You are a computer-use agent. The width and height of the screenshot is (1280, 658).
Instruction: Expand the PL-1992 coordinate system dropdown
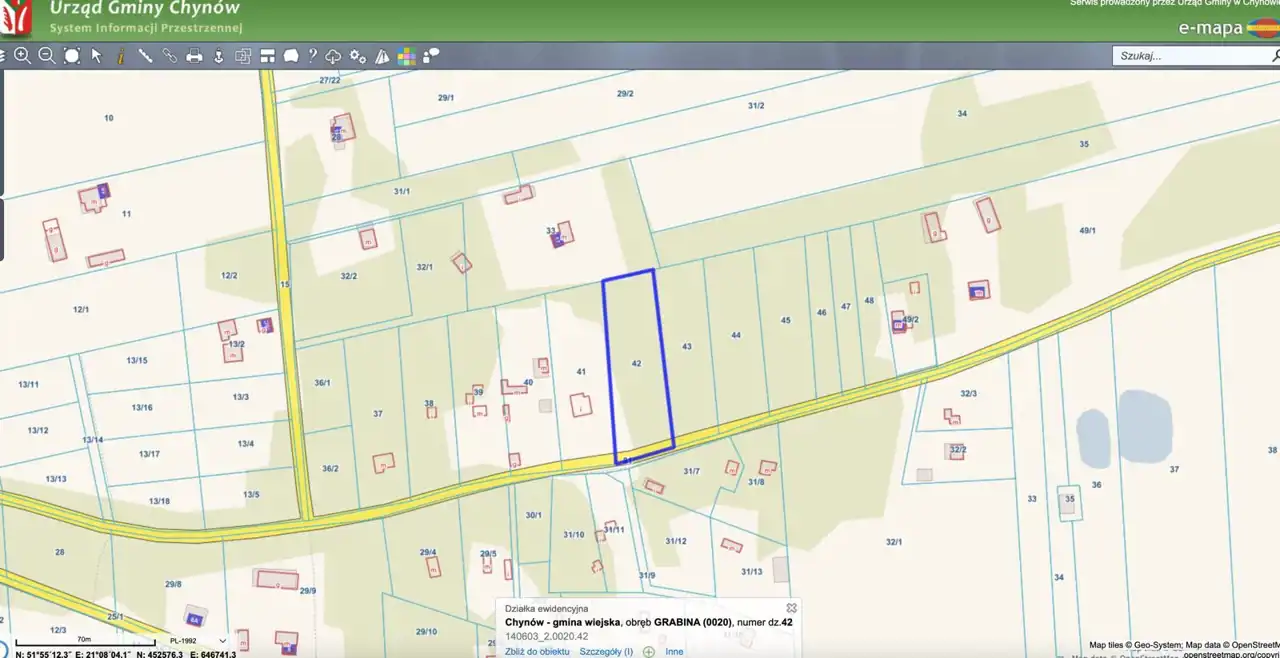point(222,641)
